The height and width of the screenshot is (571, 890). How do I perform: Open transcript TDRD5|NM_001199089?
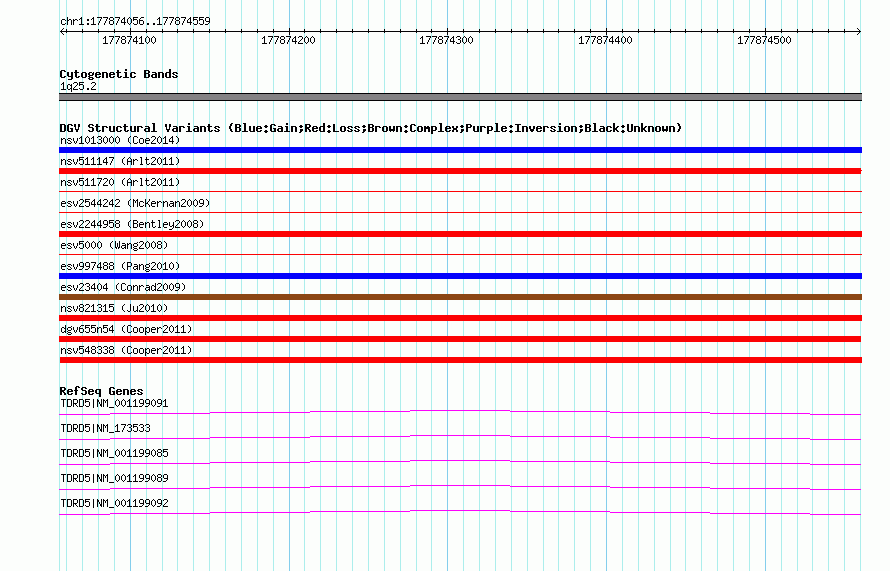point(114,478)
